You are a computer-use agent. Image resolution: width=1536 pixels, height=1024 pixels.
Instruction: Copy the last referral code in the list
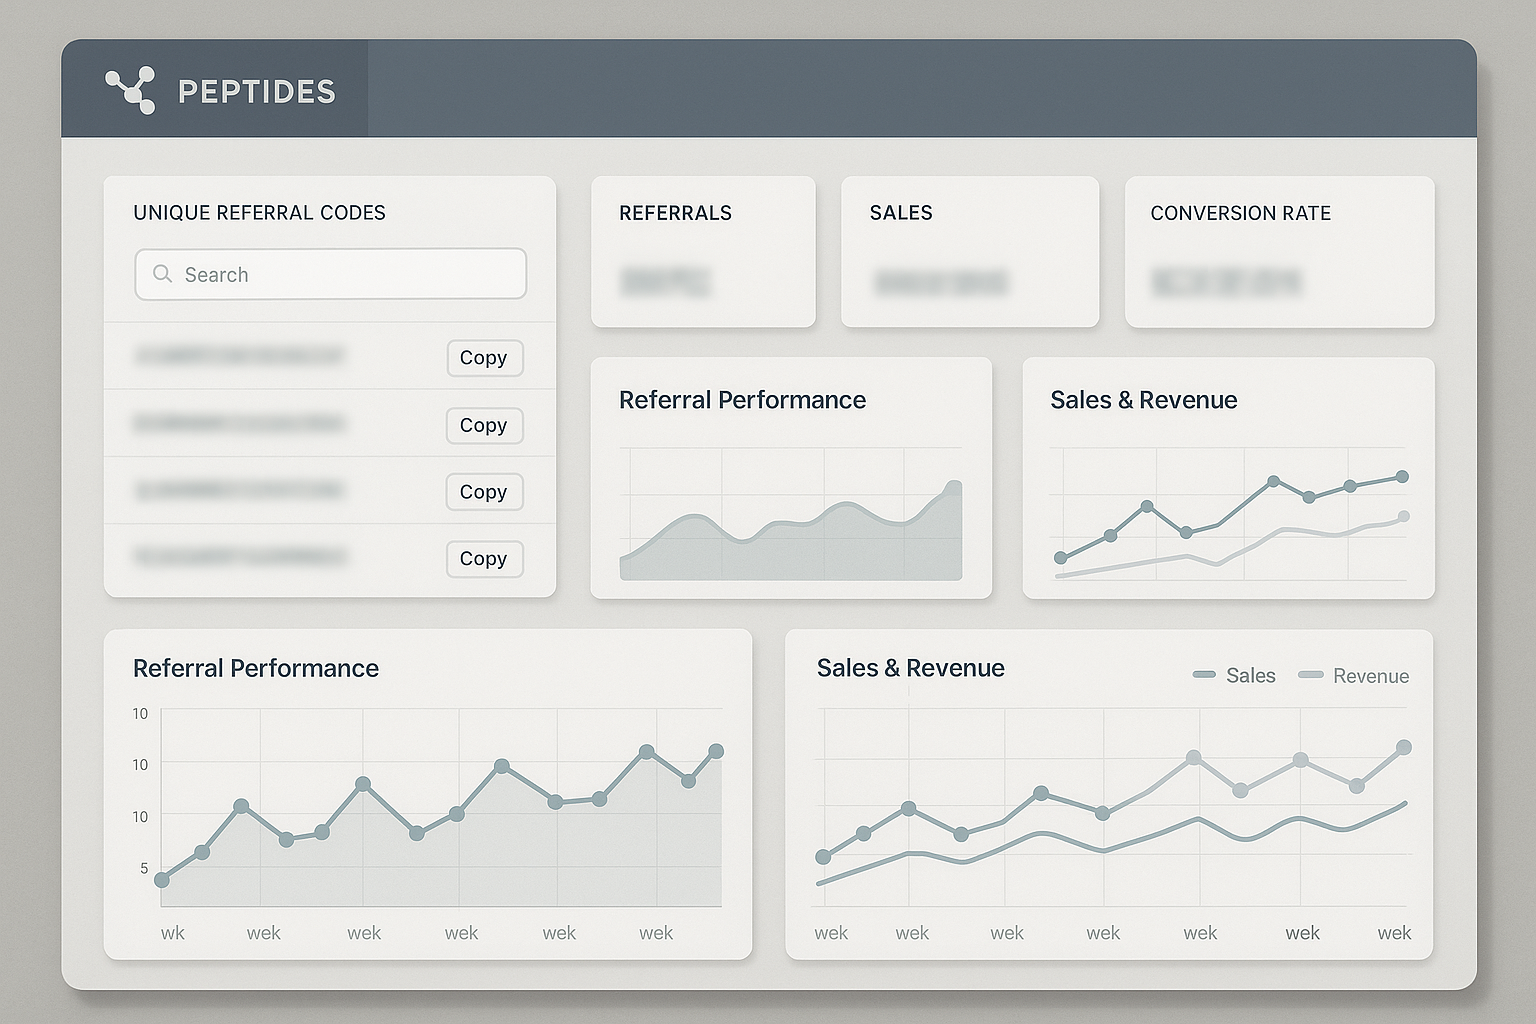(484, 558)
